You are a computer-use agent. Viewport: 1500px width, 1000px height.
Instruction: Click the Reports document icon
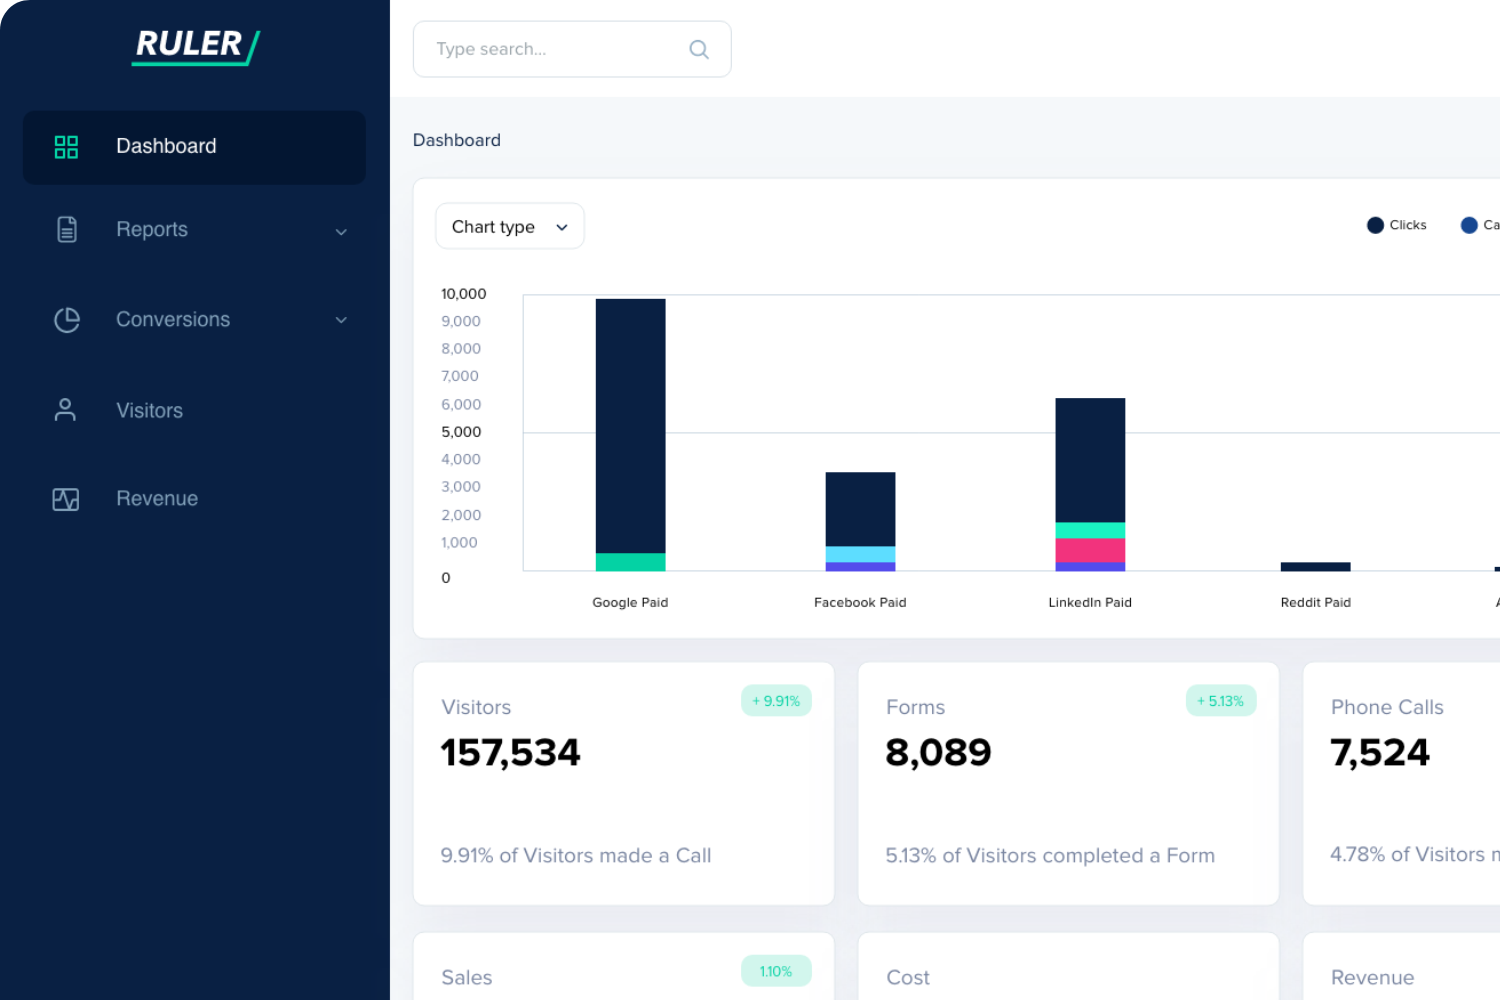coord(66,229)
